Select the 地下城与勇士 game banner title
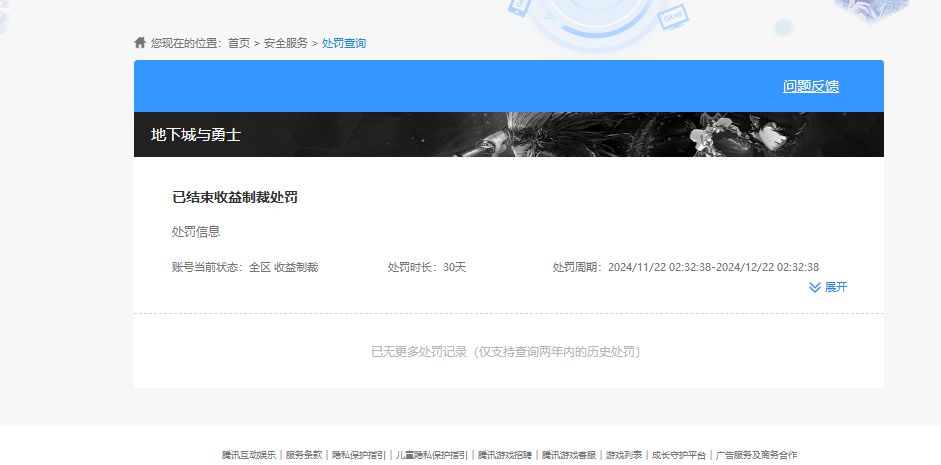The image size is (941, 465). [196, 135]
